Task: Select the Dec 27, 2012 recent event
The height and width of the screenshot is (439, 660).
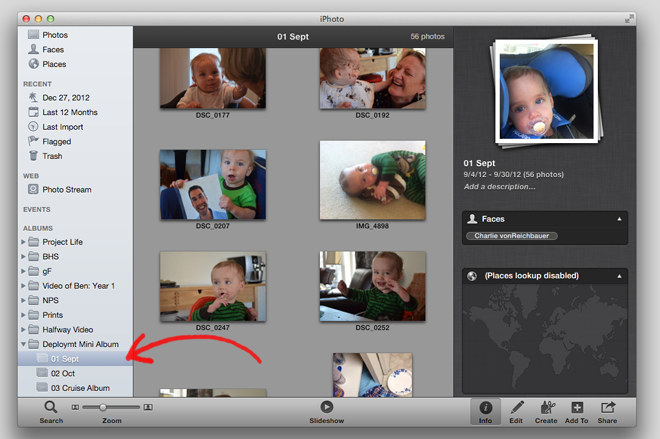Action: tap(66, 98)
